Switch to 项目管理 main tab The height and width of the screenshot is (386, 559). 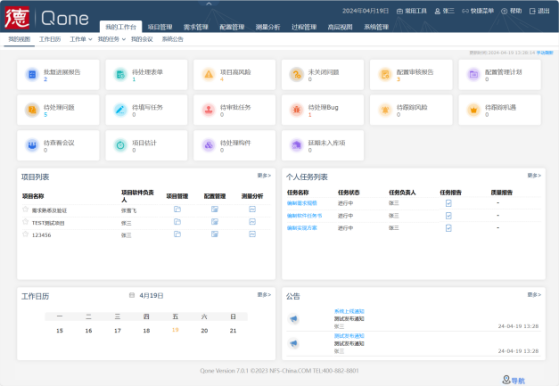(160, 27)
